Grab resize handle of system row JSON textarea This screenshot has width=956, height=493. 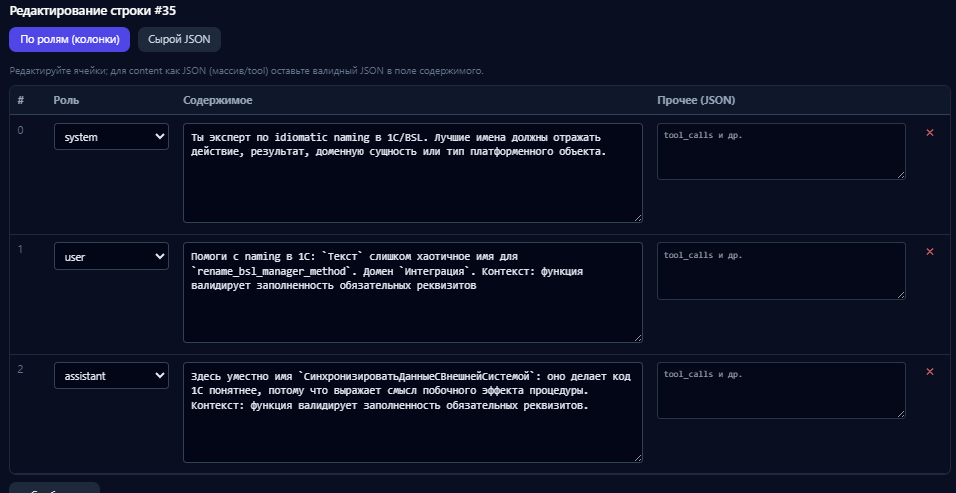pyautogui.click(x=901, y=175)
